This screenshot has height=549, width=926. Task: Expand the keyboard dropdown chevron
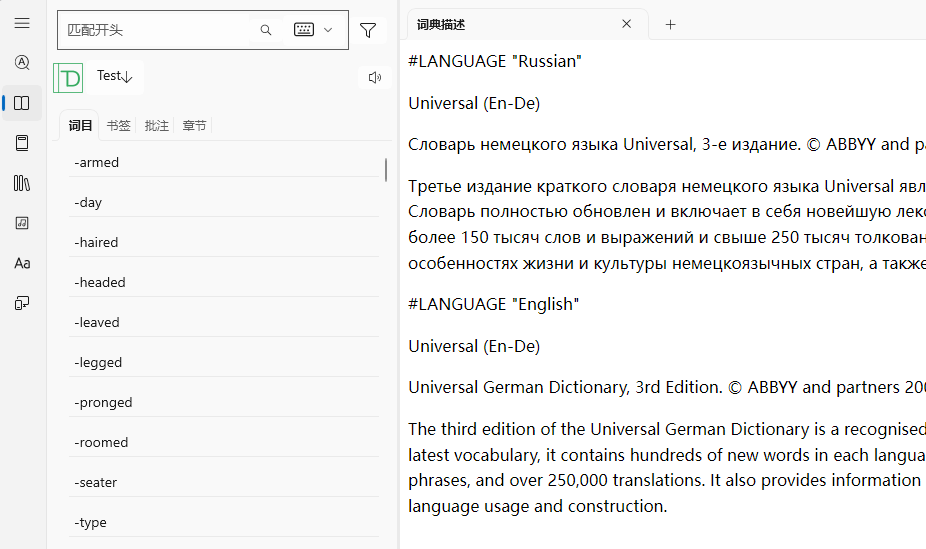pos(328,30)
